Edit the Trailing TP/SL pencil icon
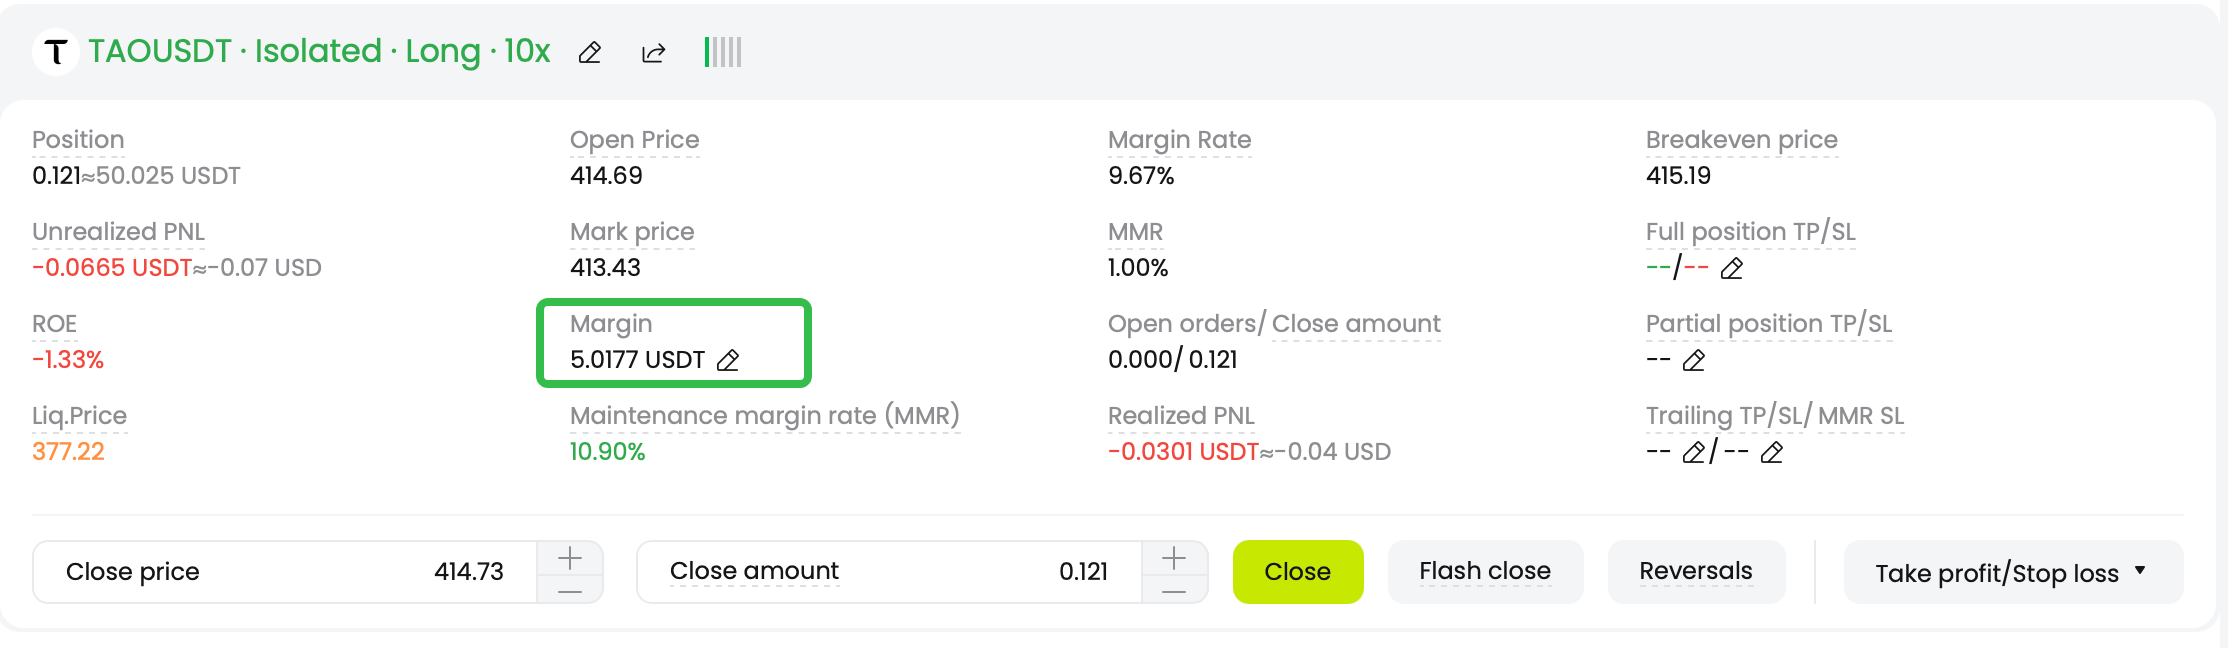Viewport: 2228px width, 648px height. coord(1694,452)
